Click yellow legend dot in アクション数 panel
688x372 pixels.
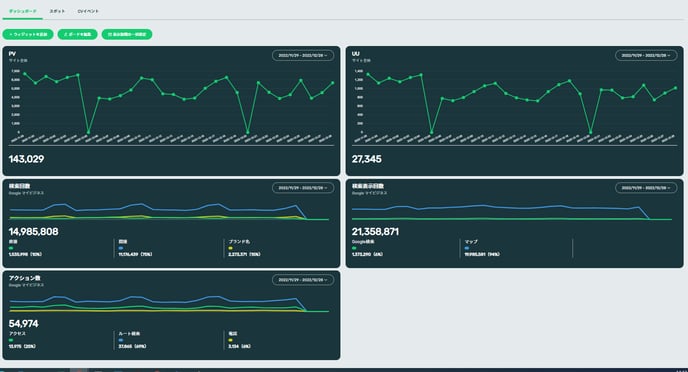pos(230,340)
